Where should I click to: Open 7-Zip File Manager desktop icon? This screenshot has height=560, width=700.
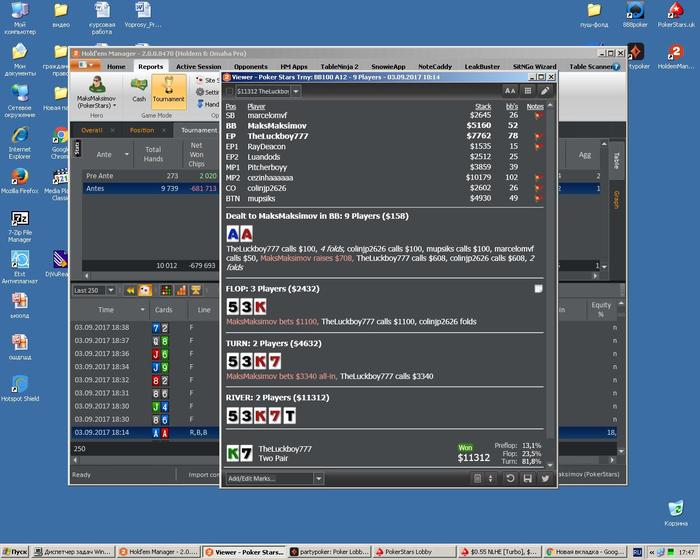[x=20, y=227]
